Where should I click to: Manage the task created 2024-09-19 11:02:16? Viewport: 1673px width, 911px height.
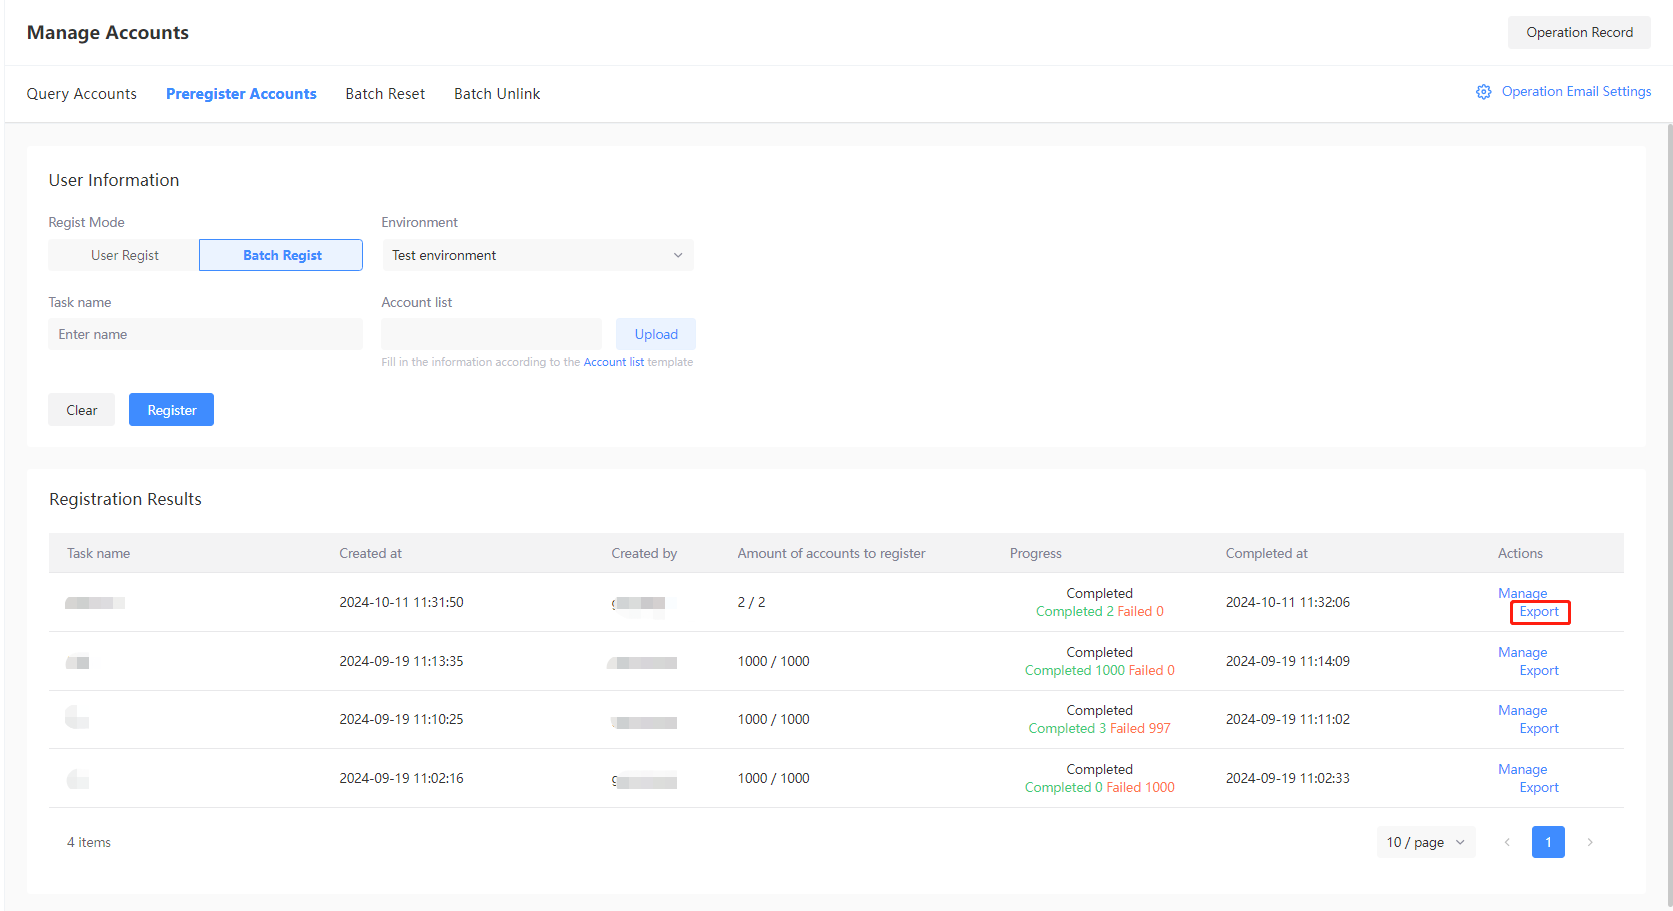[1522, 769]
